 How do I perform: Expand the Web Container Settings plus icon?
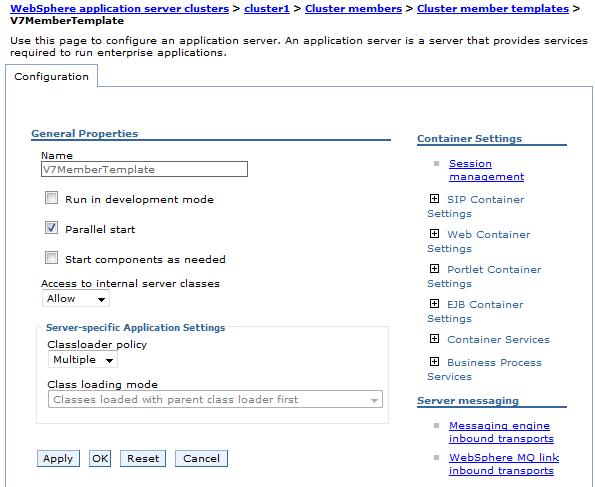point(434,233)
